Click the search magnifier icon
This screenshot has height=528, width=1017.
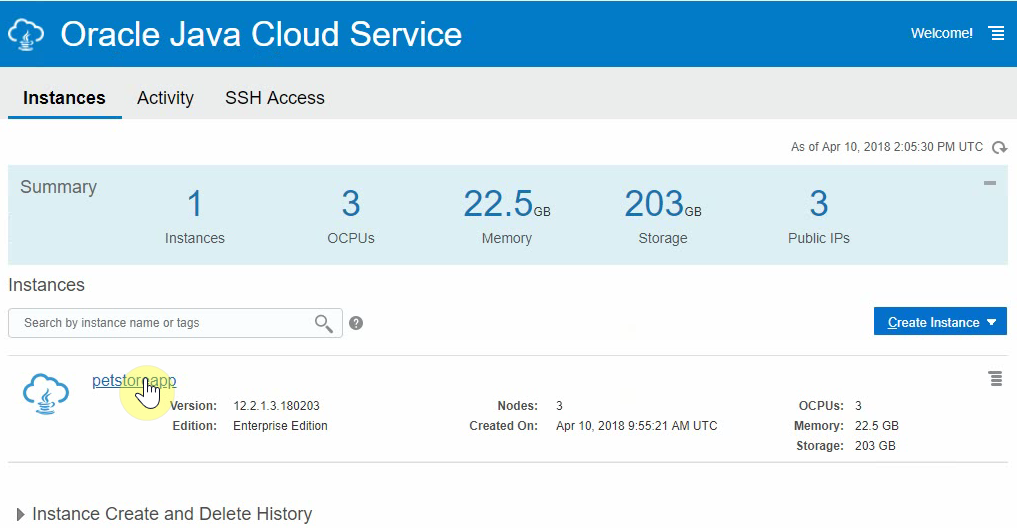pos(324,323)
